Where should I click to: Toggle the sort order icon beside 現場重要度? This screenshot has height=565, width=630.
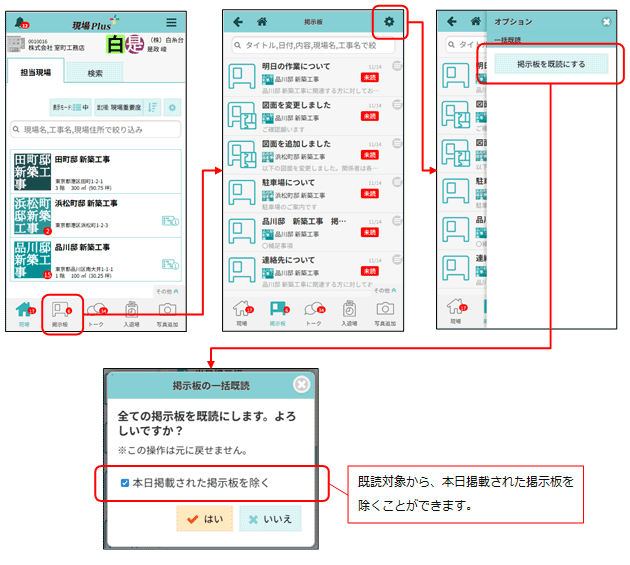point(153,107)
